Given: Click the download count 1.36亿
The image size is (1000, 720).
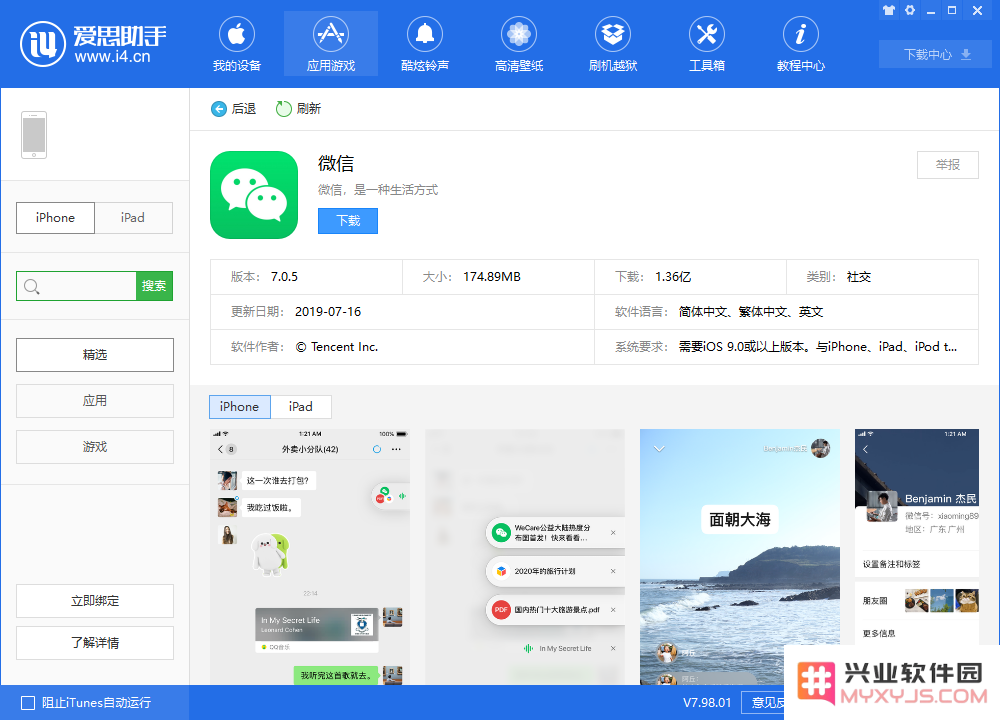Looking at the screenshot, I should point(673,277).
